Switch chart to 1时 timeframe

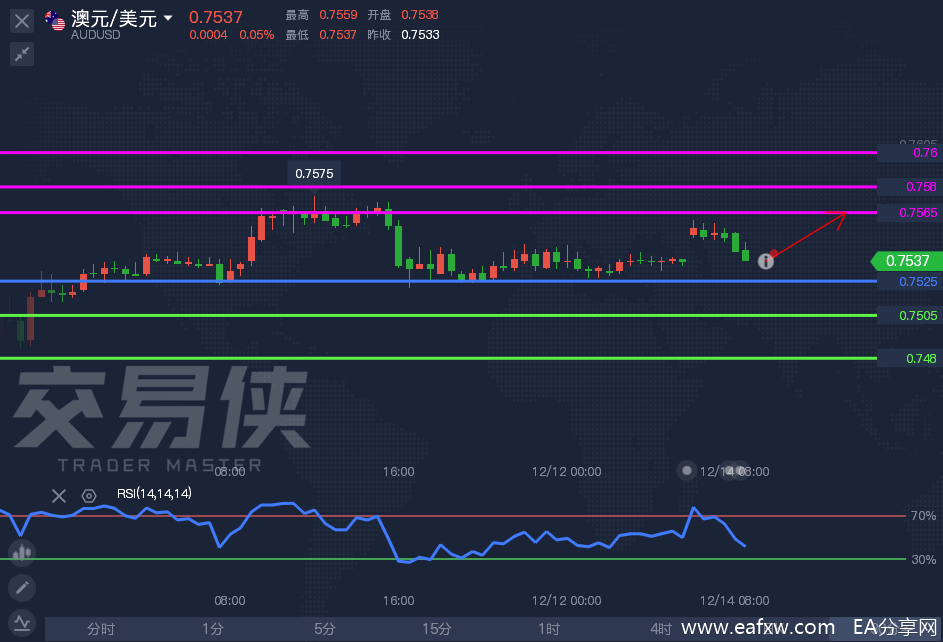[549, 629]
